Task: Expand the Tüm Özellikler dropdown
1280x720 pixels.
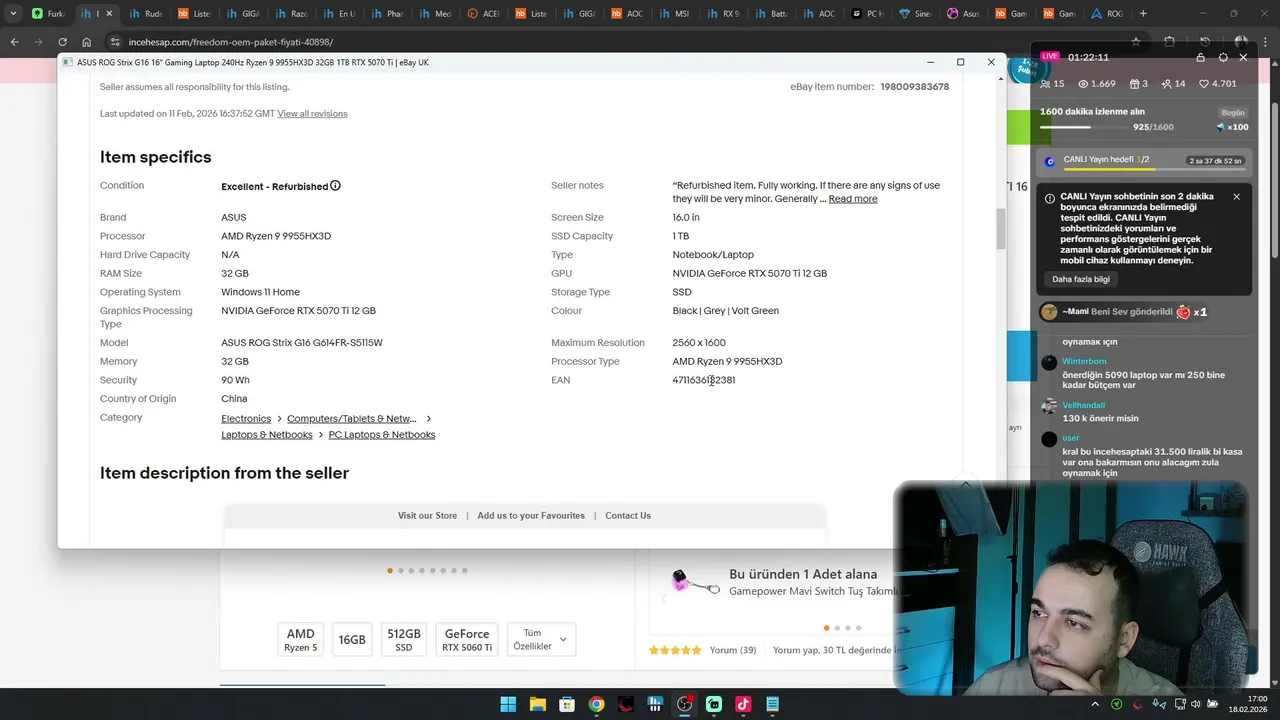Action: (x=541, y=640)
